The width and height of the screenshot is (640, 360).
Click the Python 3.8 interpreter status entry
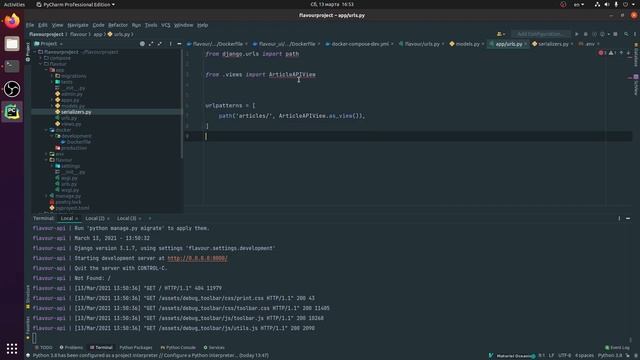(x=610, y=356)
